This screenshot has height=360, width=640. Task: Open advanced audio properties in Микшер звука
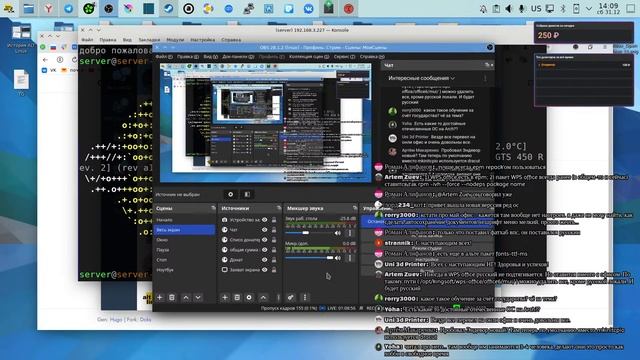[x=291, y=298]
